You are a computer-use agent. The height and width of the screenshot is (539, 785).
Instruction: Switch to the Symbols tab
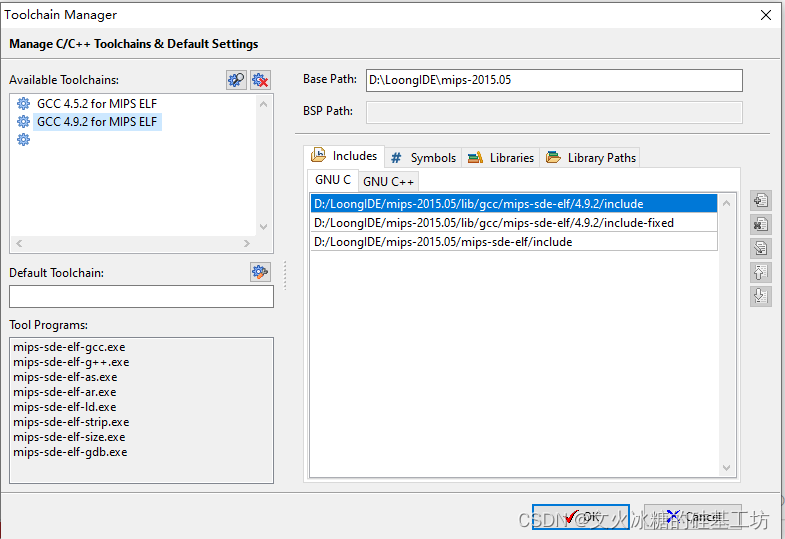(x=424, y=158)
